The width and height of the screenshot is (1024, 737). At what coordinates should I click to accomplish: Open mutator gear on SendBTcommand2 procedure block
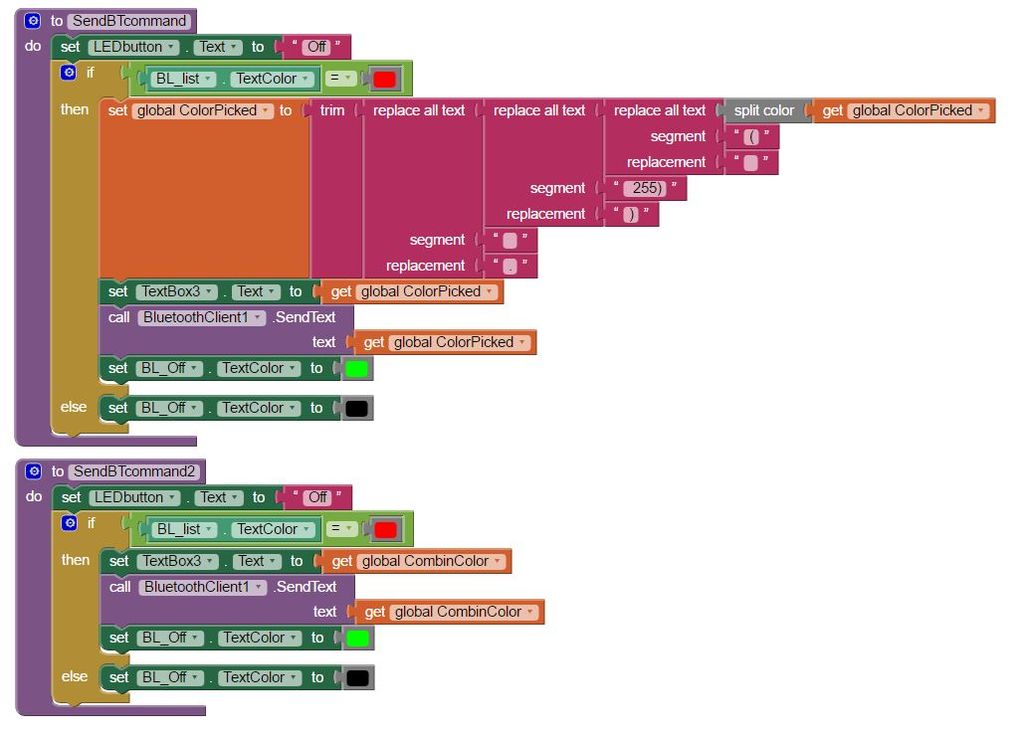34,471
